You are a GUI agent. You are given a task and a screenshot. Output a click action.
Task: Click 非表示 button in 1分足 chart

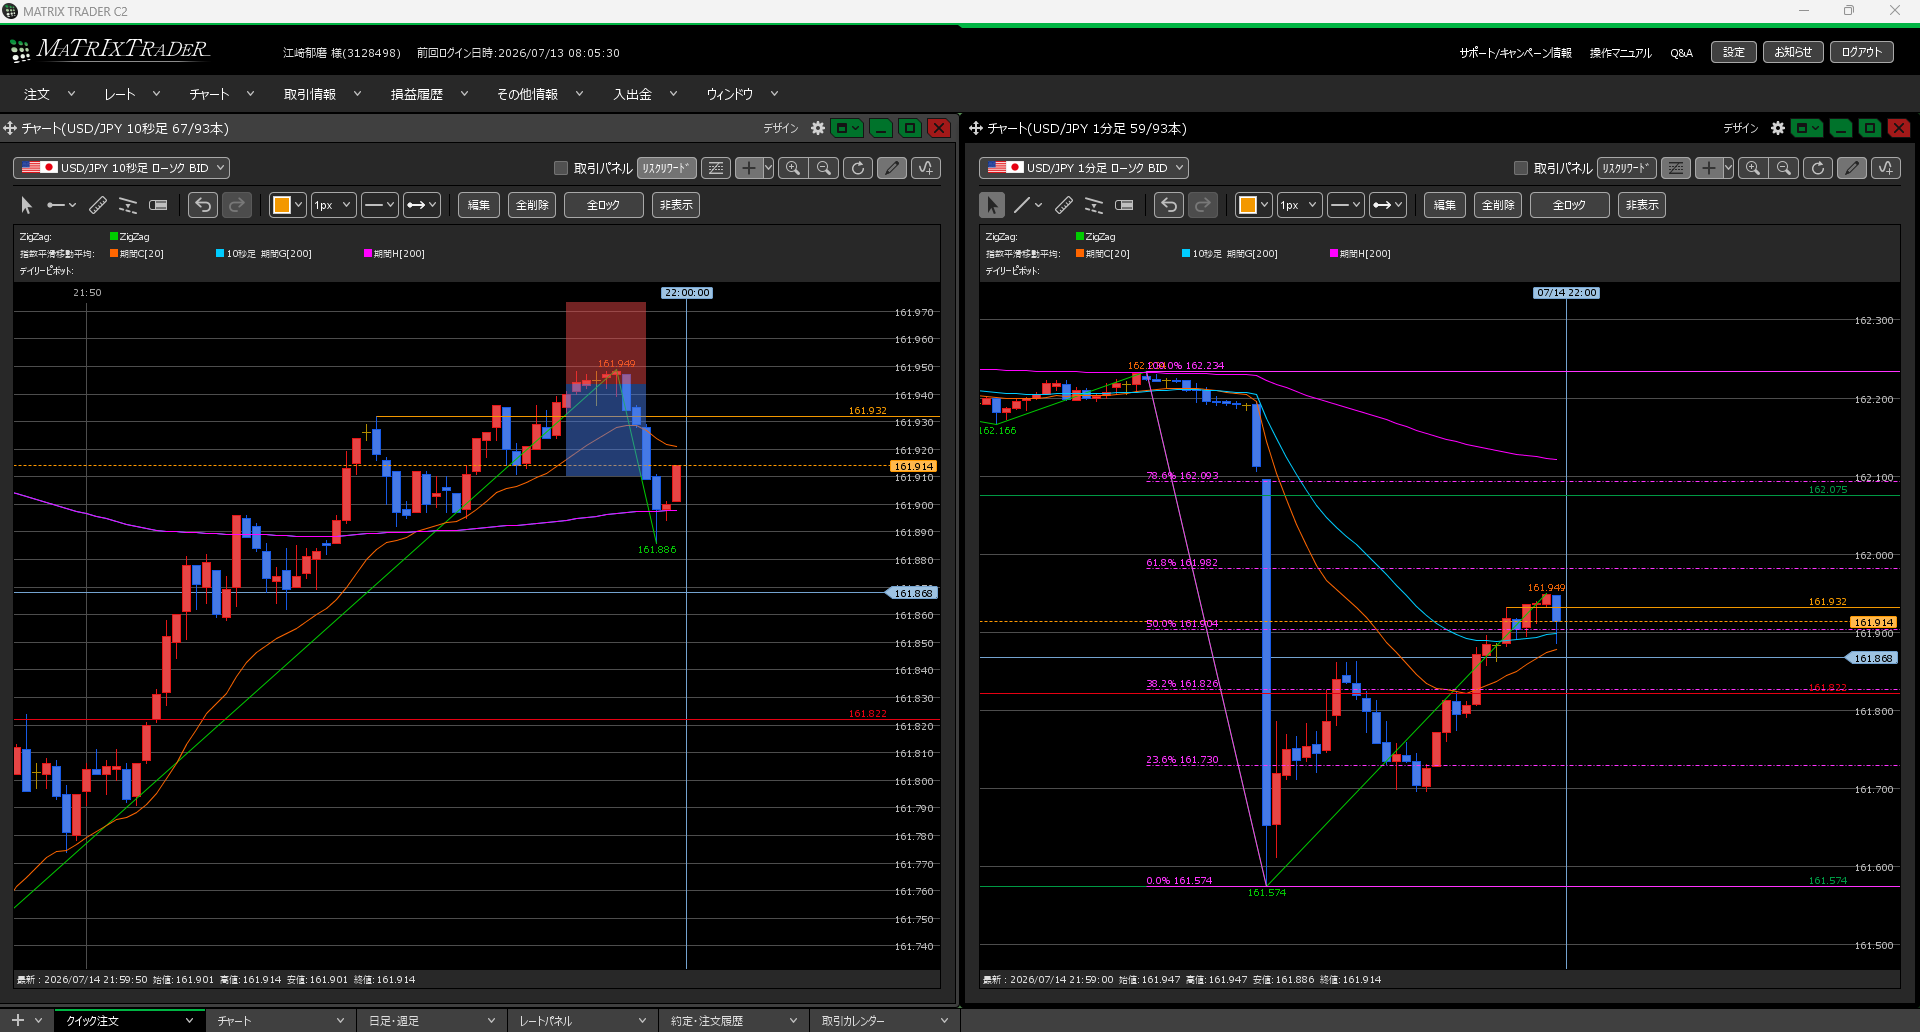point(1642,205)
